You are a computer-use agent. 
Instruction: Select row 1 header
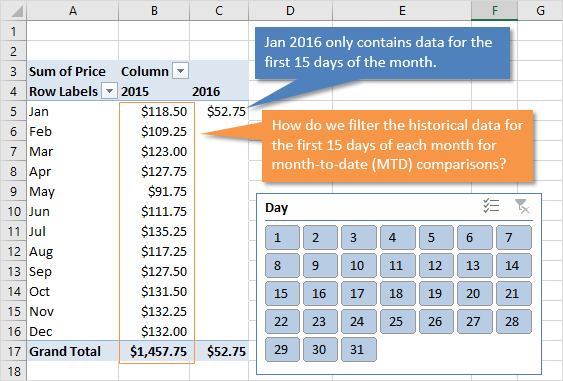click(13, 31)
